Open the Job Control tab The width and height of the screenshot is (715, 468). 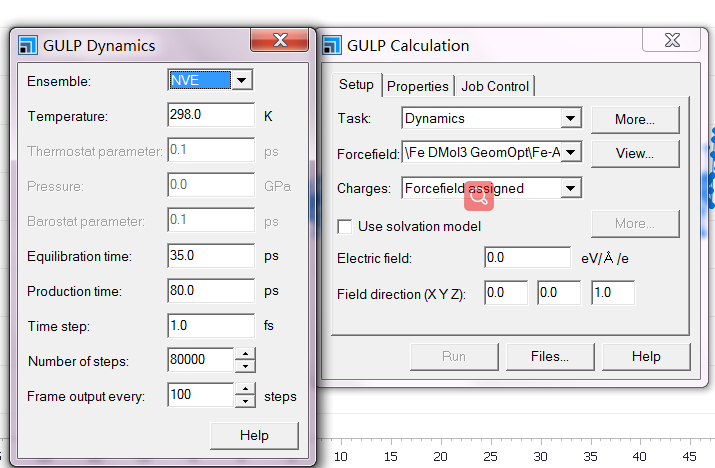(x=495, y=86)
